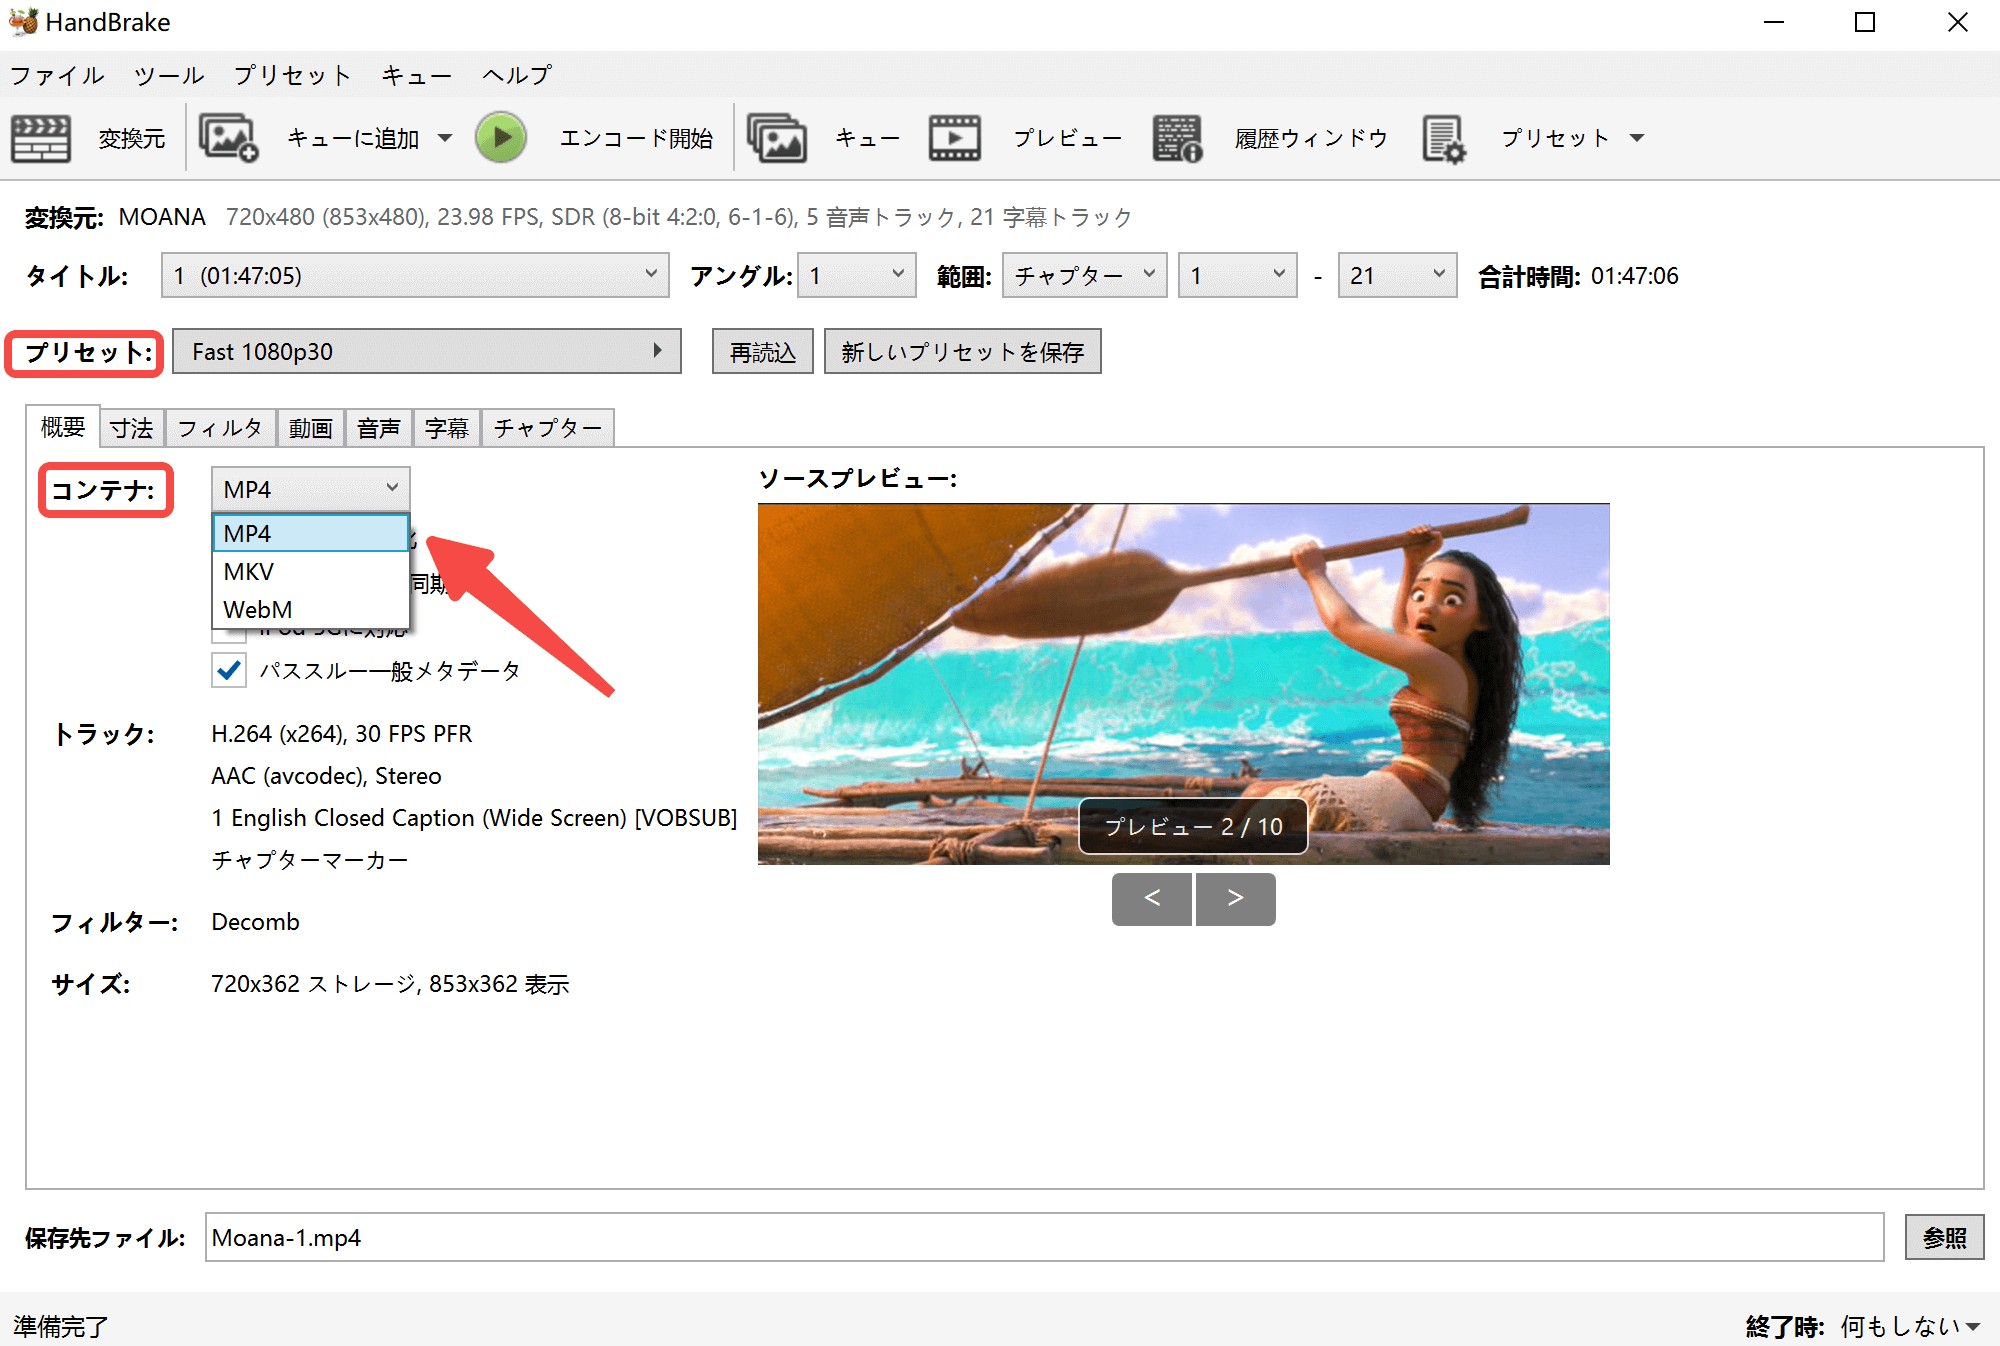Collapse the コンテナ MP4 combo box

[311, 489]
